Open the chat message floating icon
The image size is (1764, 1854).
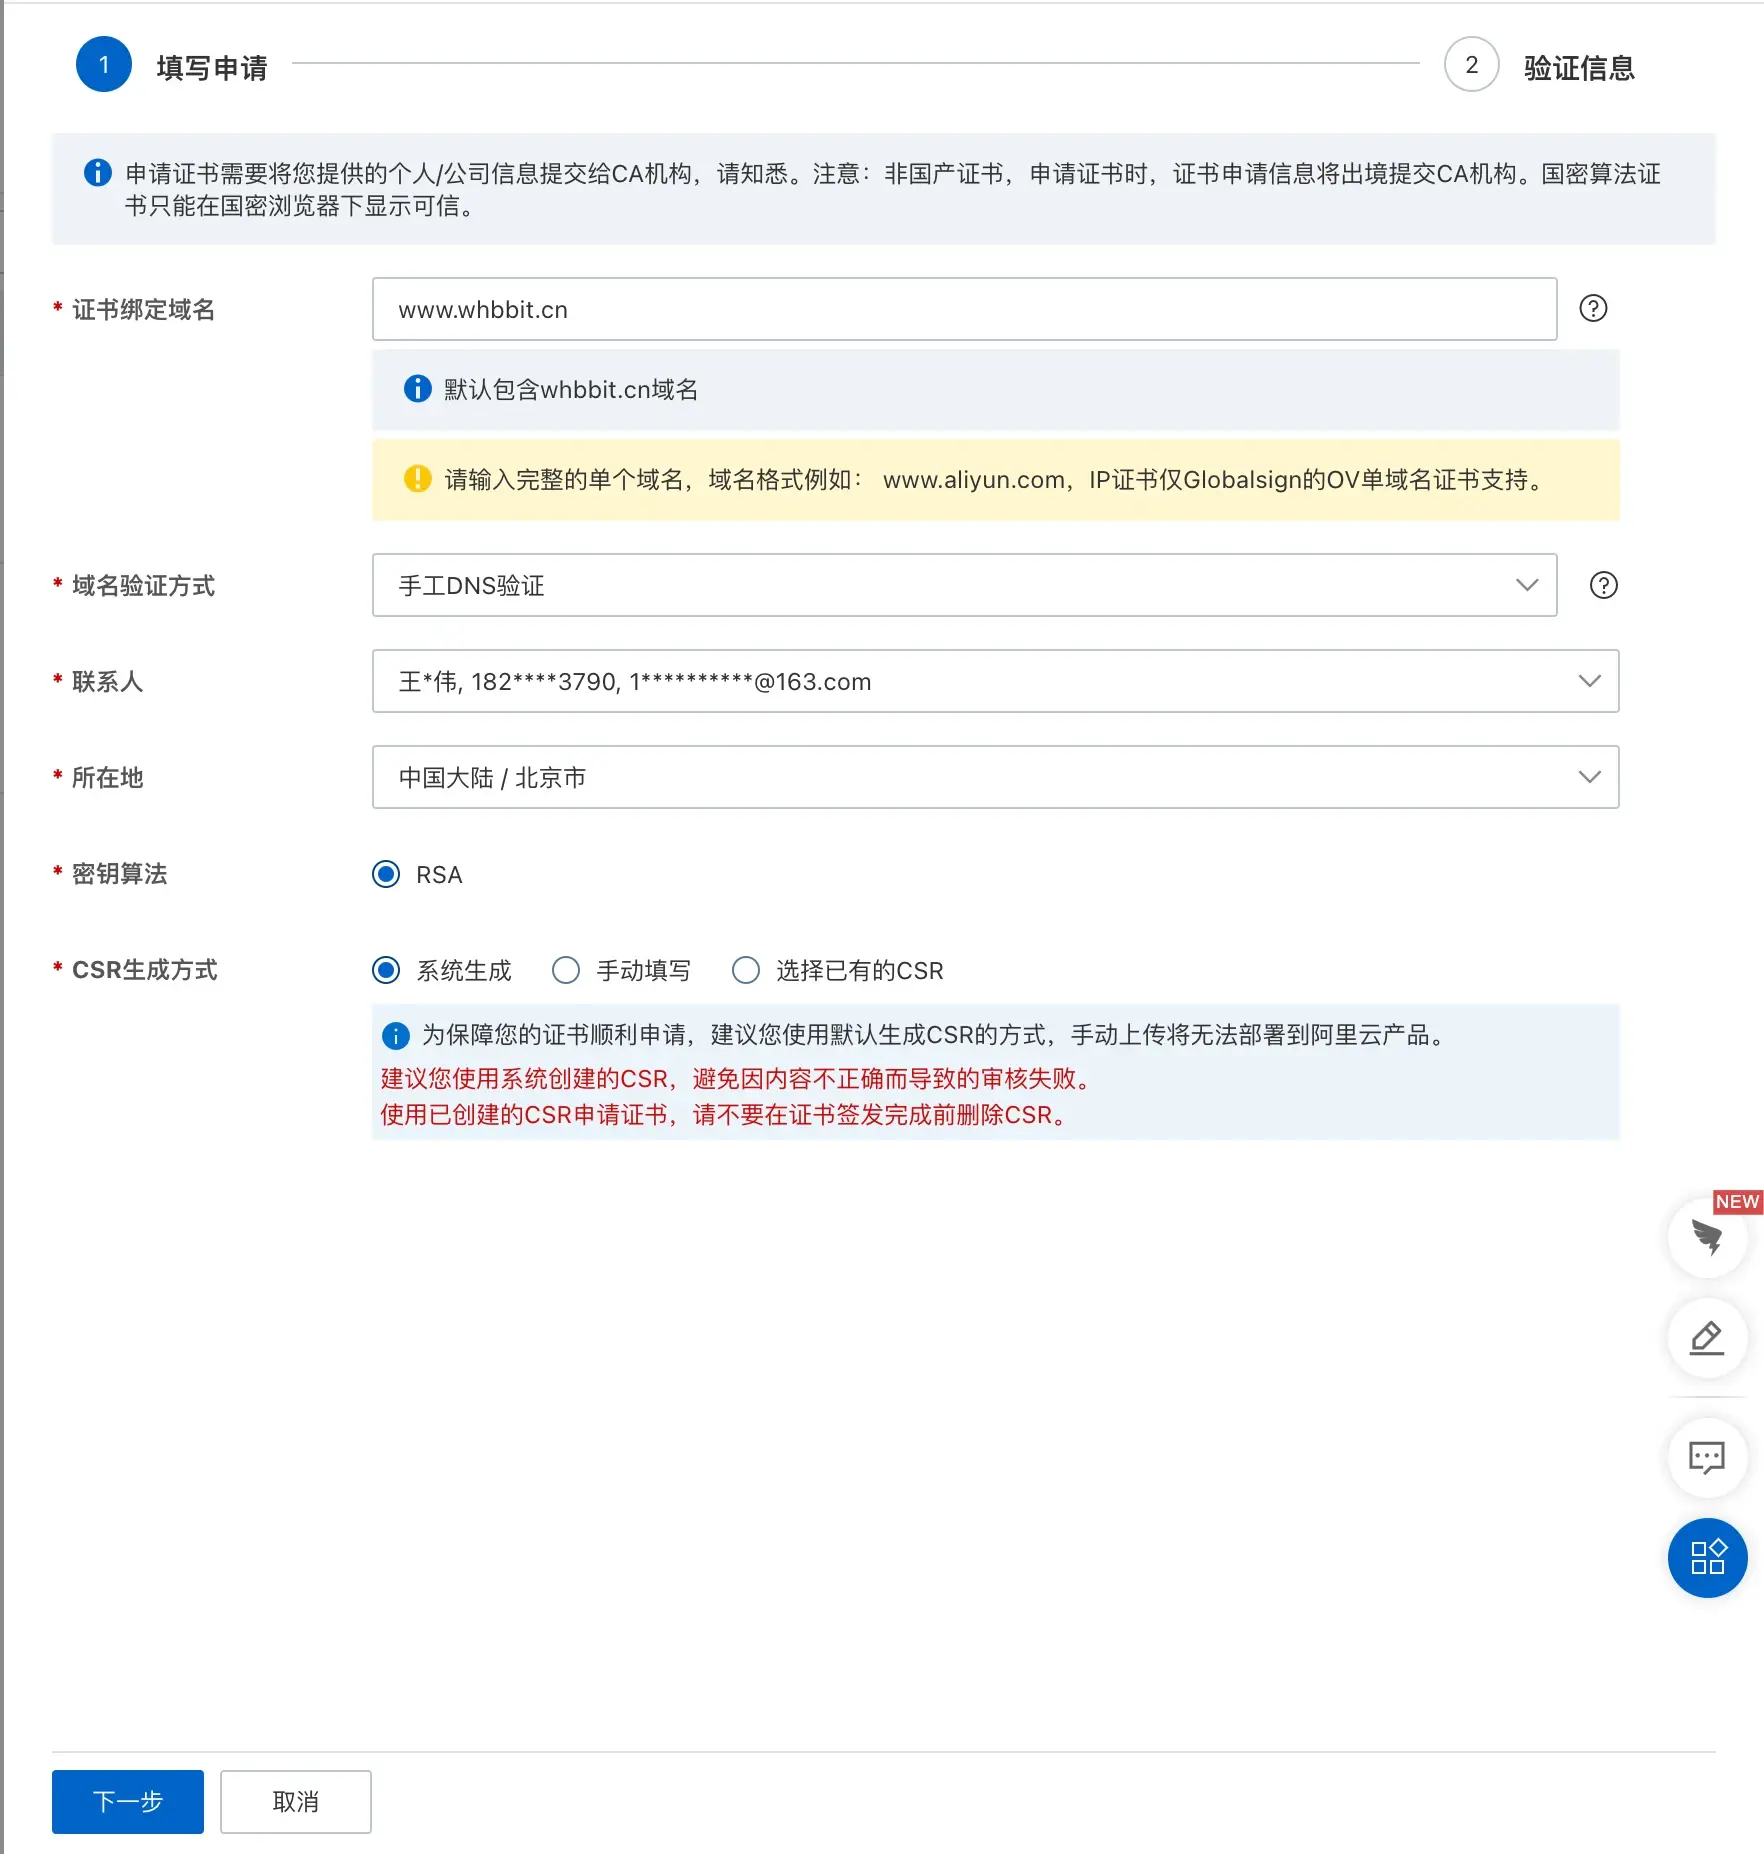coord(1707,1457)
